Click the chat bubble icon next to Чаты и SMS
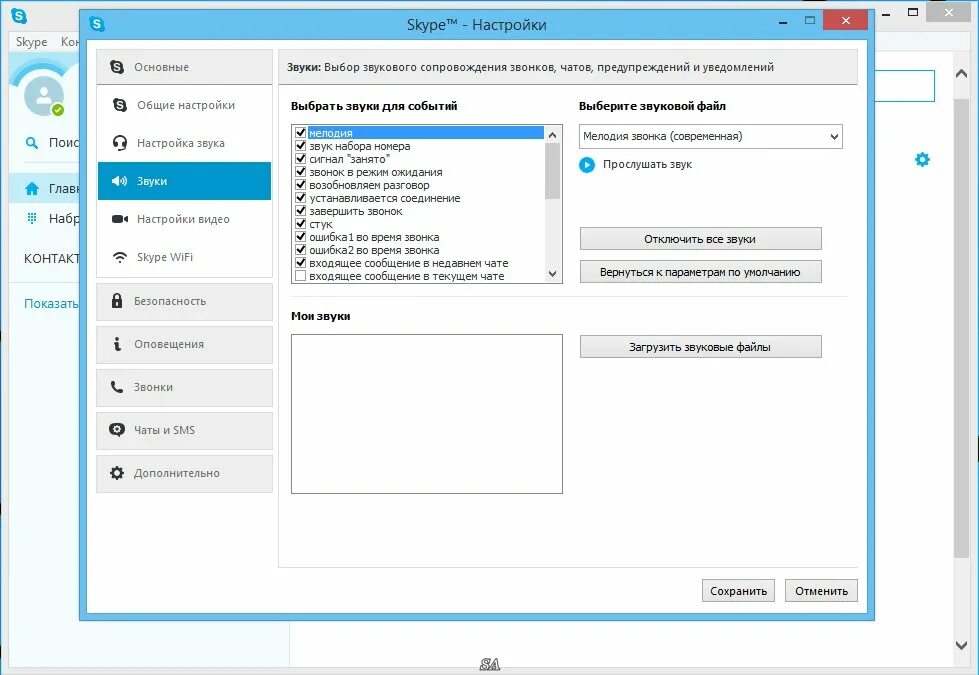 pyautogui.click(x=117, y=430)
